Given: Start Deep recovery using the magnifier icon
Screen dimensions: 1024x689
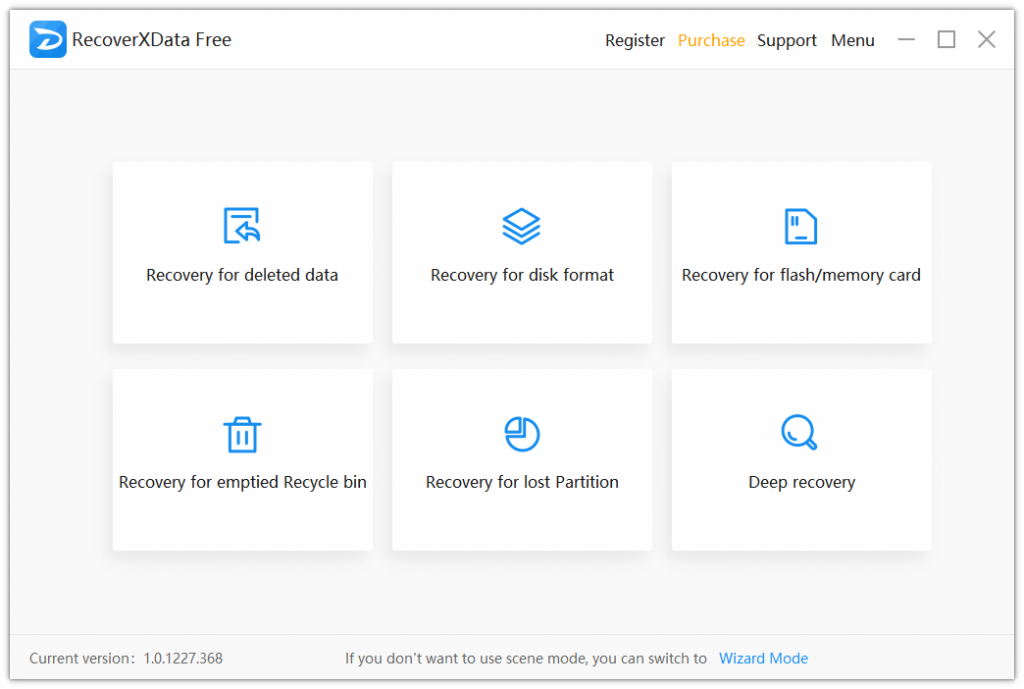Looking at the screenshot, I should pos(800,434).
